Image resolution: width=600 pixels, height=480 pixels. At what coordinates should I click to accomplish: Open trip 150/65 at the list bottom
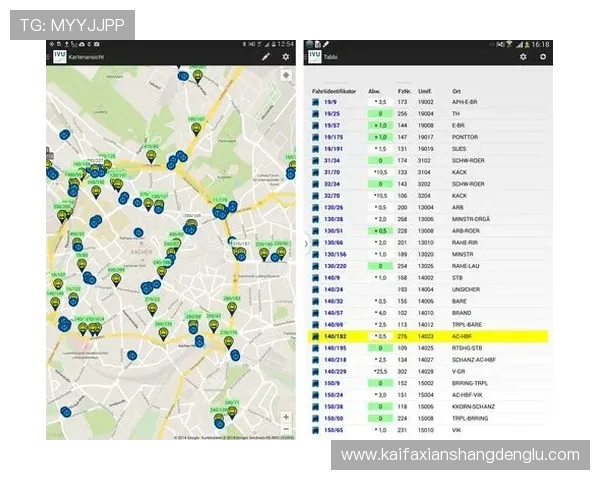pos(334,430)
